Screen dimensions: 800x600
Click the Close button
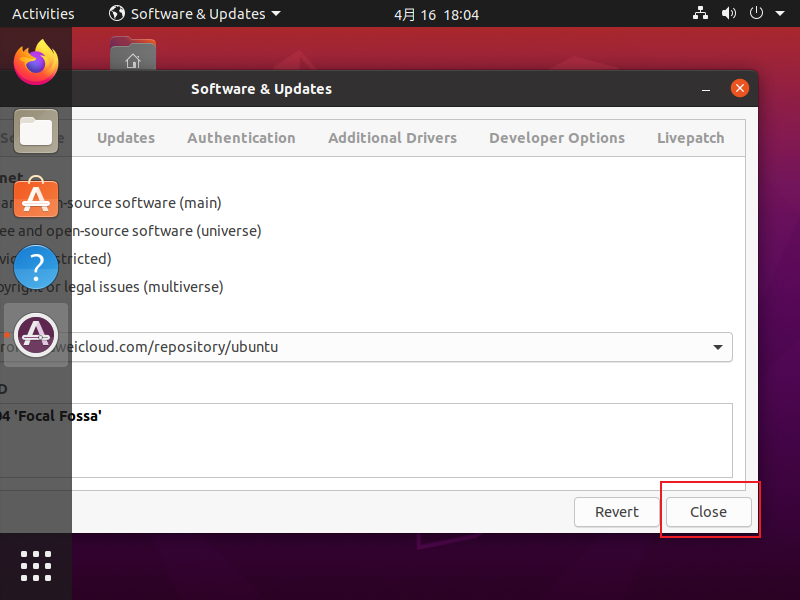[x=708, y=512]
